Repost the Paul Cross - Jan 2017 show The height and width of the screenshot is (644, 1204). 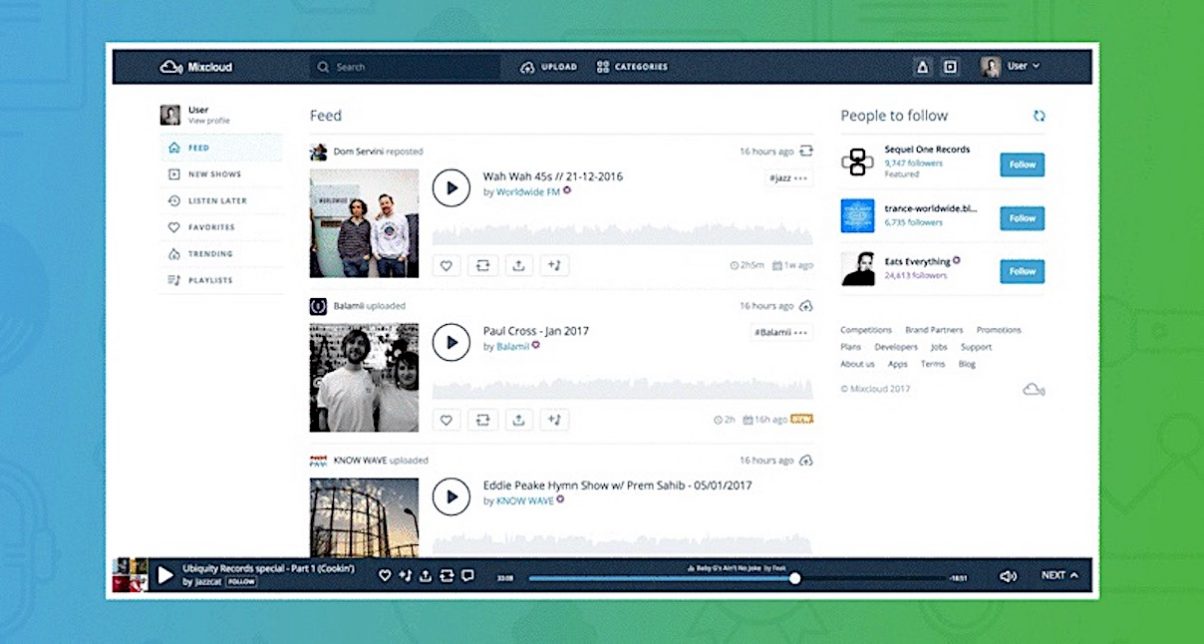click(483, 419)
